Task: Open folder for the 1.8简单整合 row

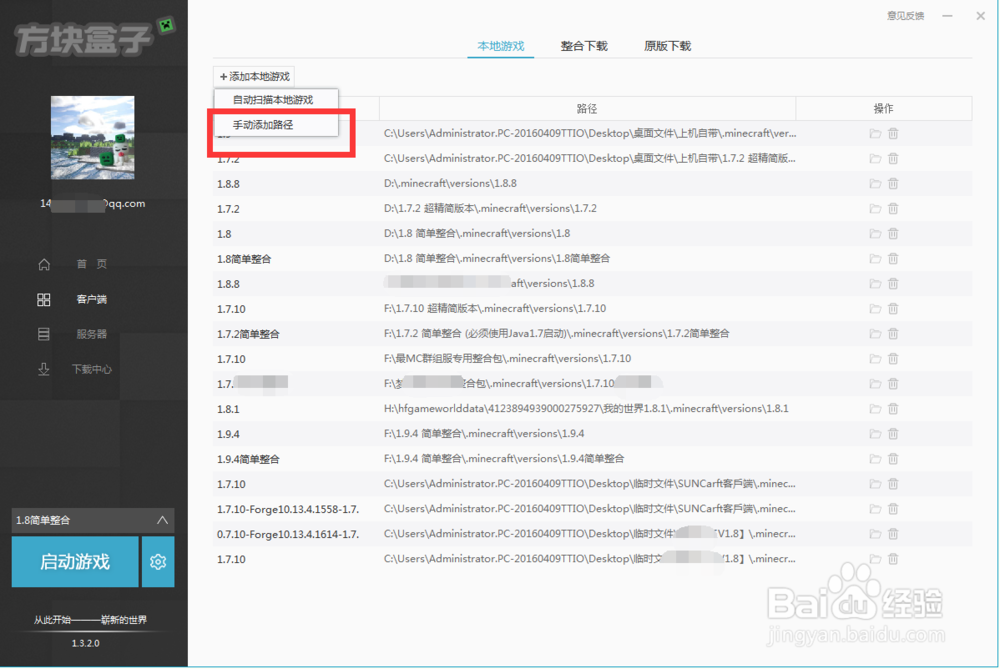Action: tap(875, 258)
